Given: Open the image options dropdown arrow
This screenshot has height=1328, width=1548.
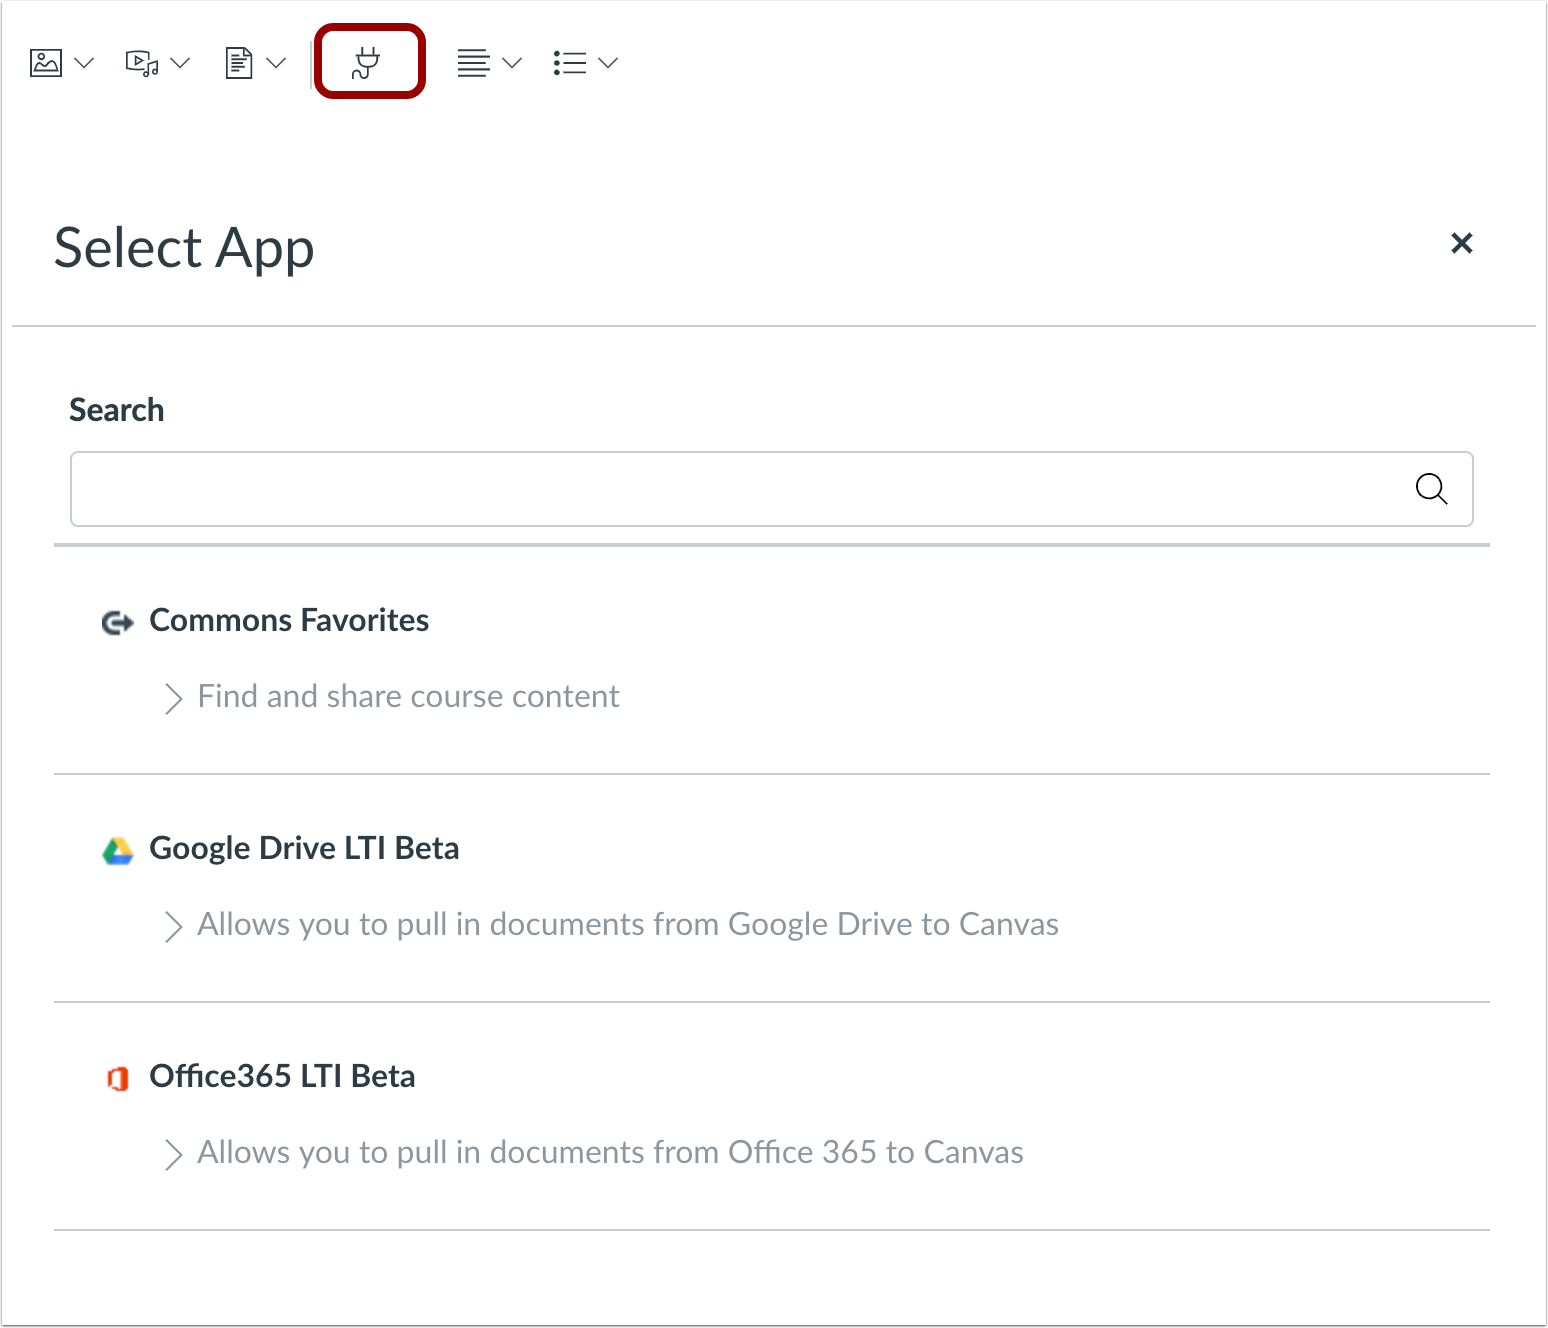Looking at the screenshot, I should point(85,63).
